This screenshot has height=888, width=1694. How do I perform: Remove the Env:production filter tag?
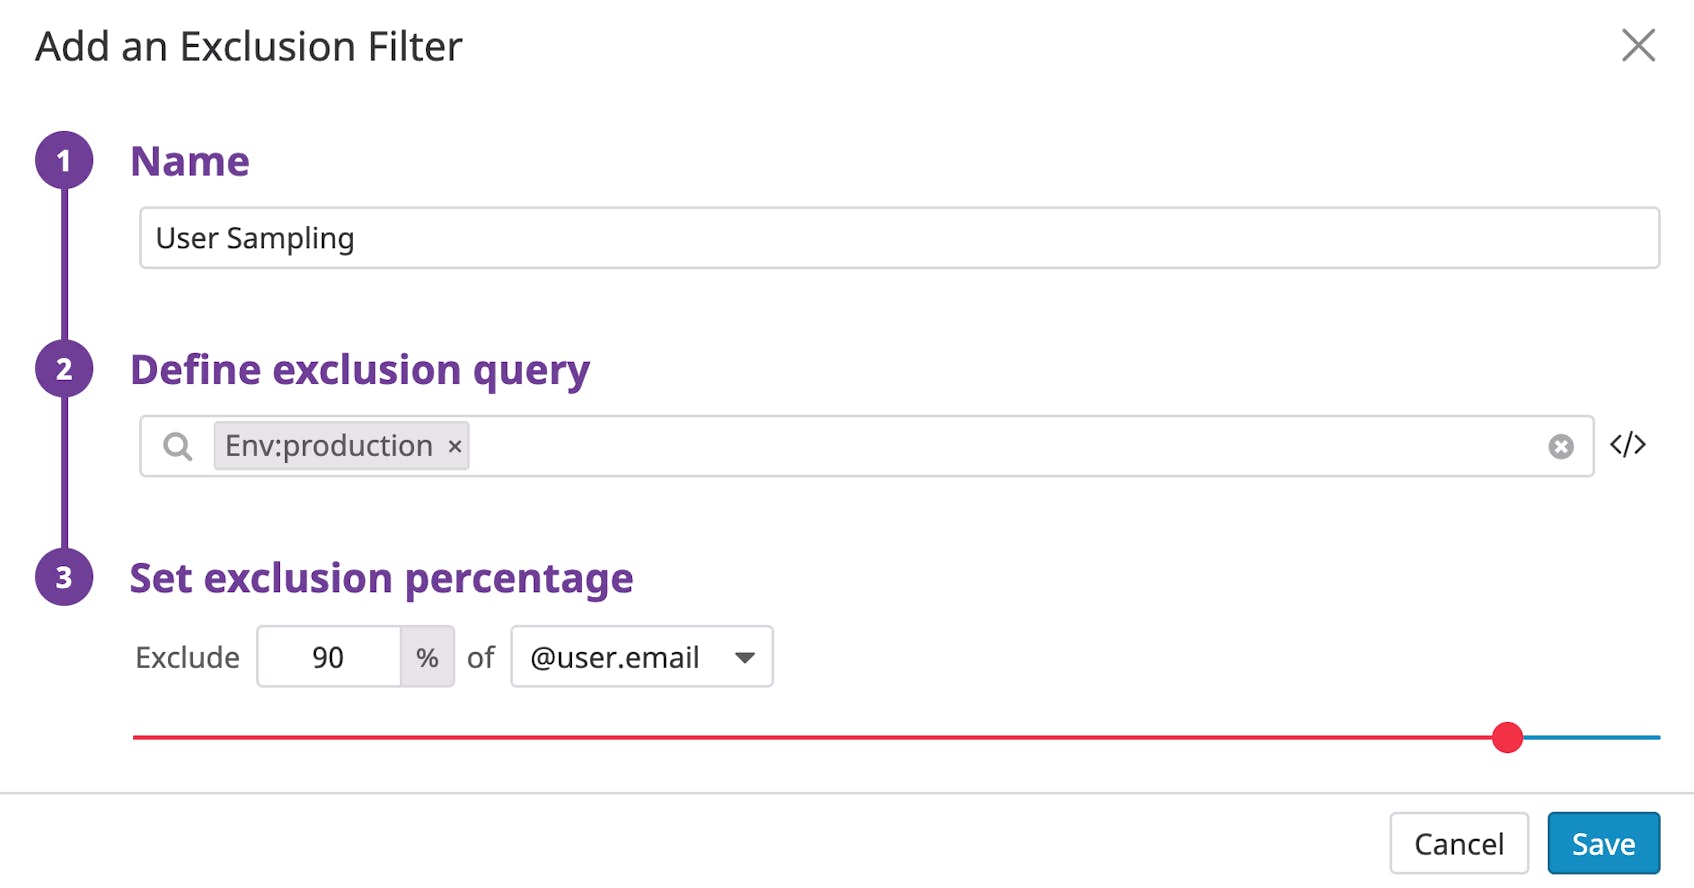coord(455,446)
